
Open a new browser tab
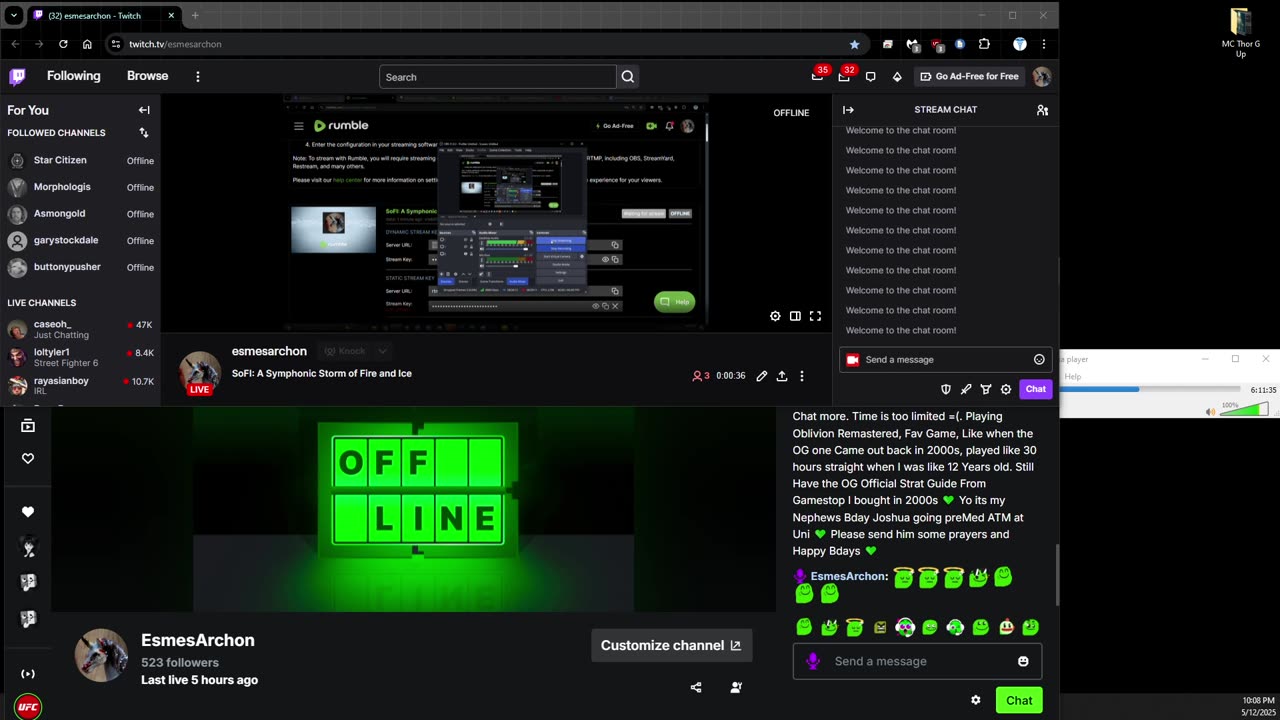195,15
